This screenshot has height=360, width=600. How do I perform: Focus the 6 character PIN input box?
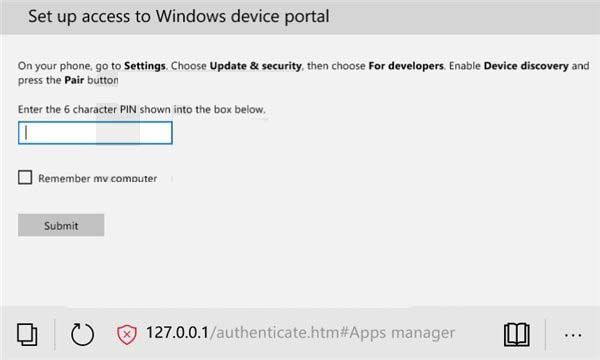pos(95,133)
